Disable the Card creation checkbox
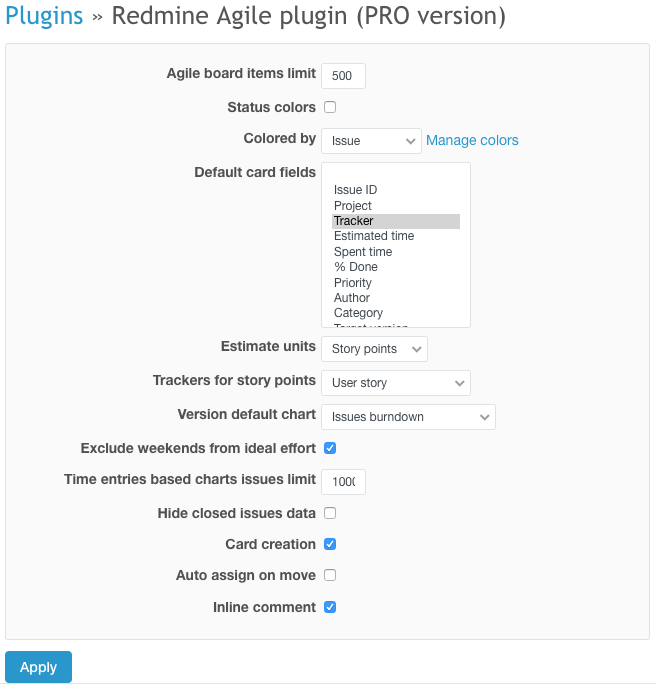Image resolution: width=656 pixels, height=684 pixels. (330, 544)
